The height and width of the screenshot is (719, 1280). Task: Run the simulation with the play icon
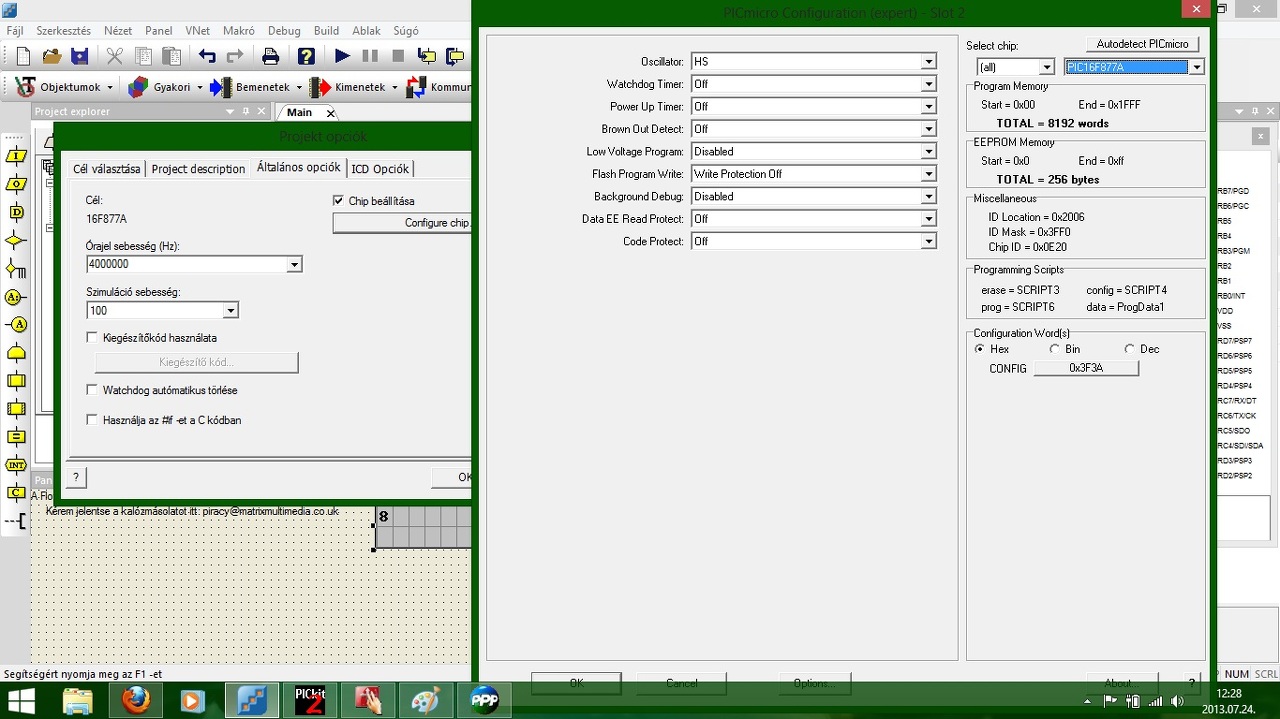(342, 57)
